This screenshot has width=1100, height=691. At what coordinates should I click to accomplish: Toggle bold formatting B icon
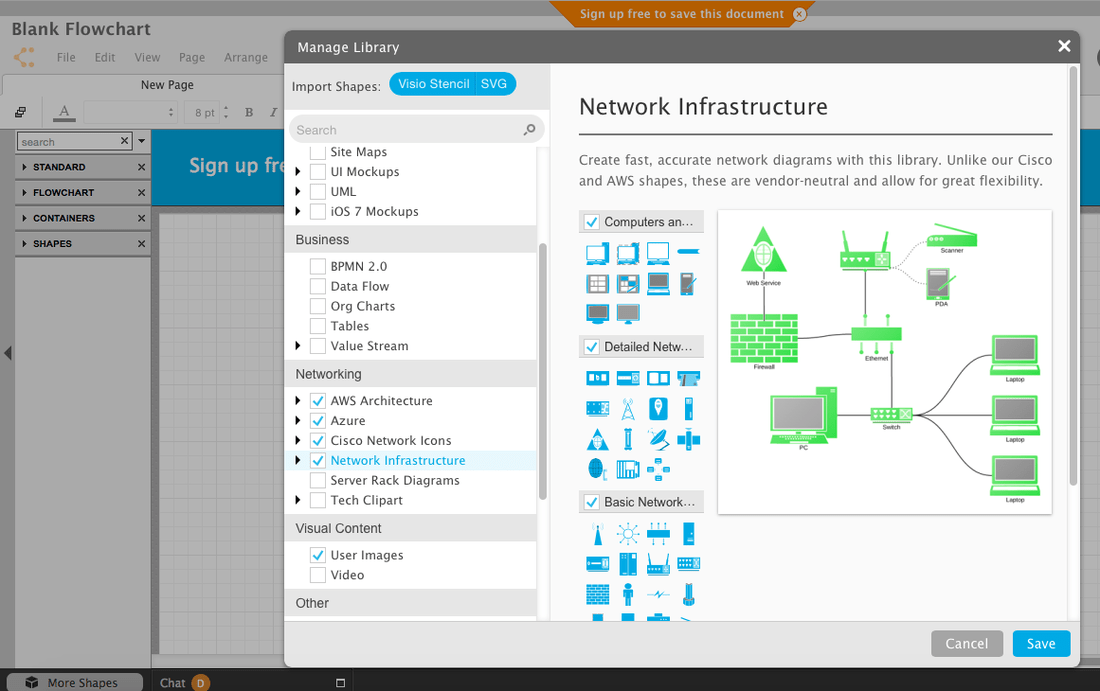pos(249,112)
